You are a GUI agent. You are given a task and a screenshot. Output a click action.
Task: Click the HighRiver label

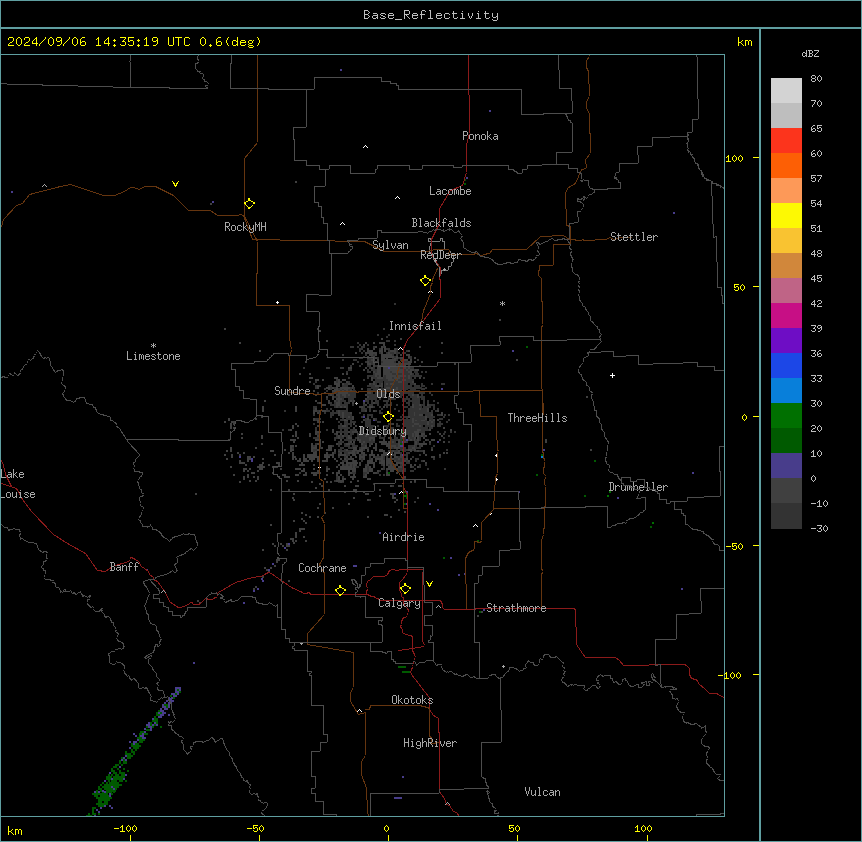[x=430, y=743]
